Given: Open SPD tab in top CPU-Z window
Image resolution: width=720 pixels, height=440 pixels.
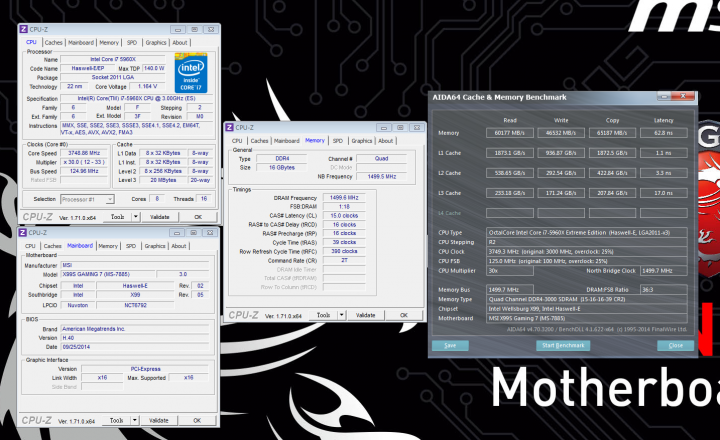Looking at the screenshot, I should point(132,42).
